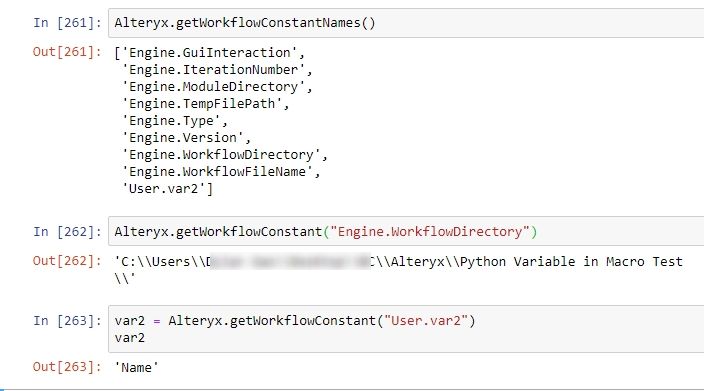Select the In [261] prompt label

pos(67,23)
